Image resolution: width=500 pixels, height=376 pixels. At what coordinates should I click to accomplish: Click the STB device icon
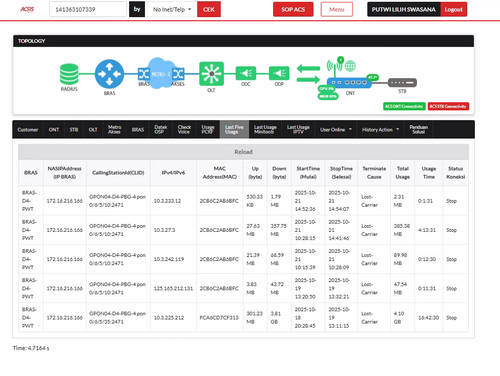(x=402, y=82)
